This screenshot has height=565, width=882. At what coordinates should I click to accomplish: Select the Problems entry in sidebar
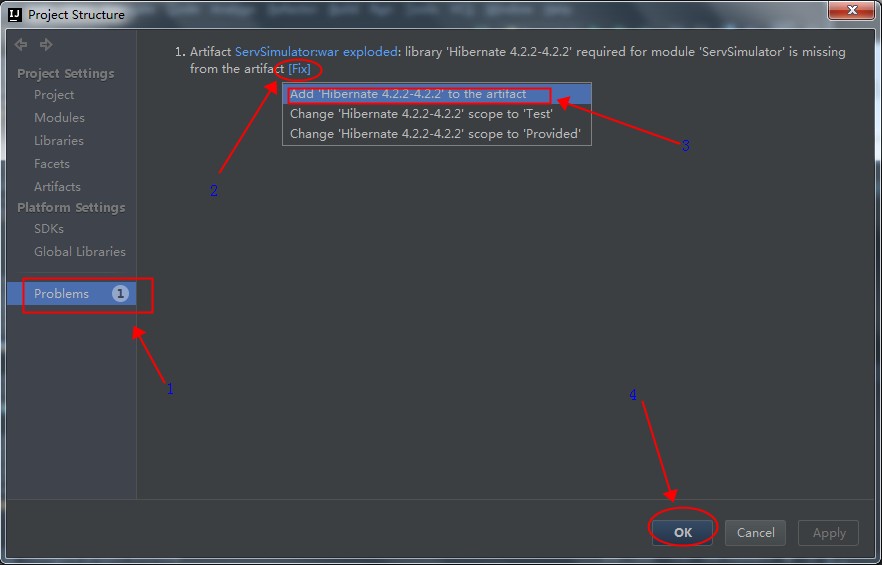(x=71, y=294)
